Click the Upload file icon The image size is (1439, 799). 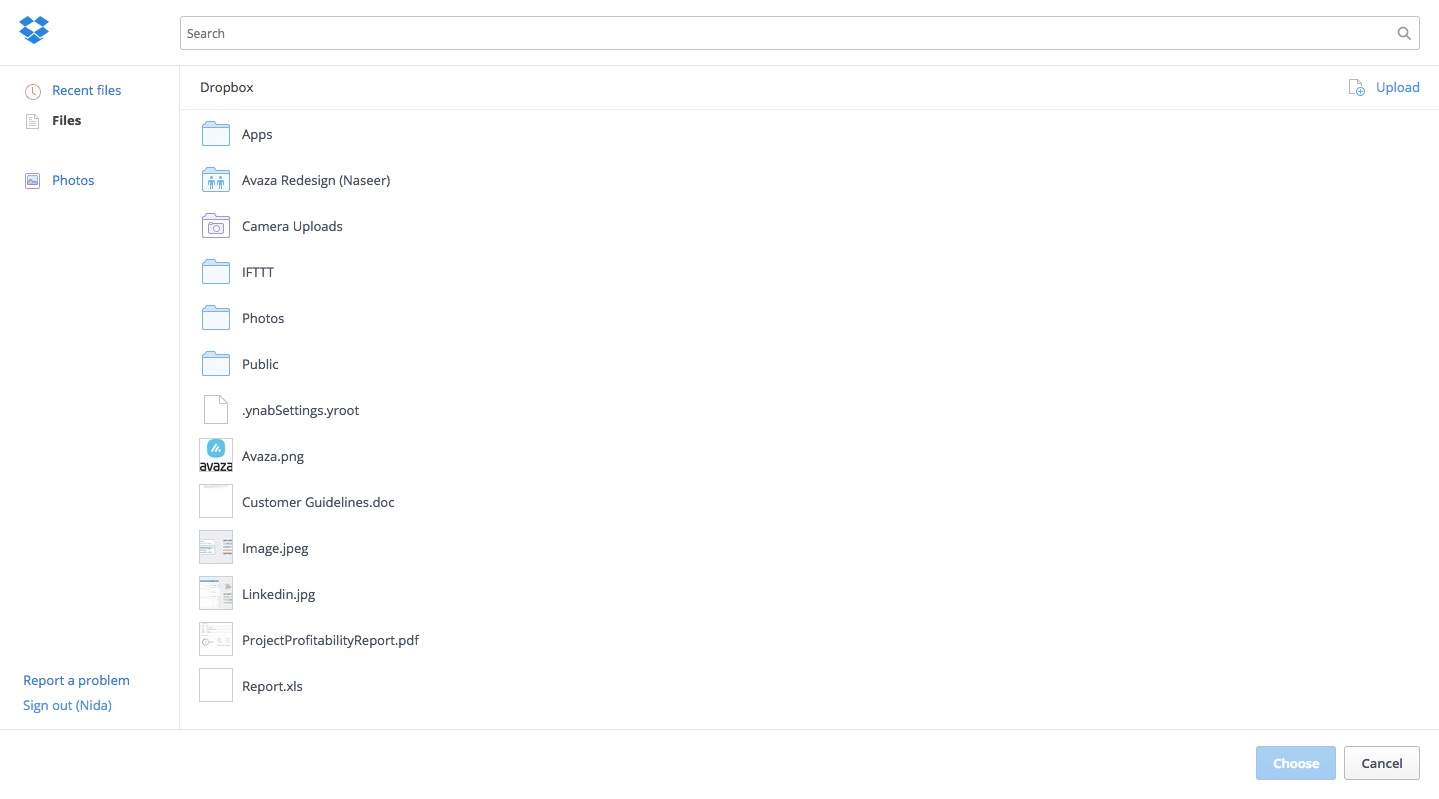click(x=1357, y=88)
